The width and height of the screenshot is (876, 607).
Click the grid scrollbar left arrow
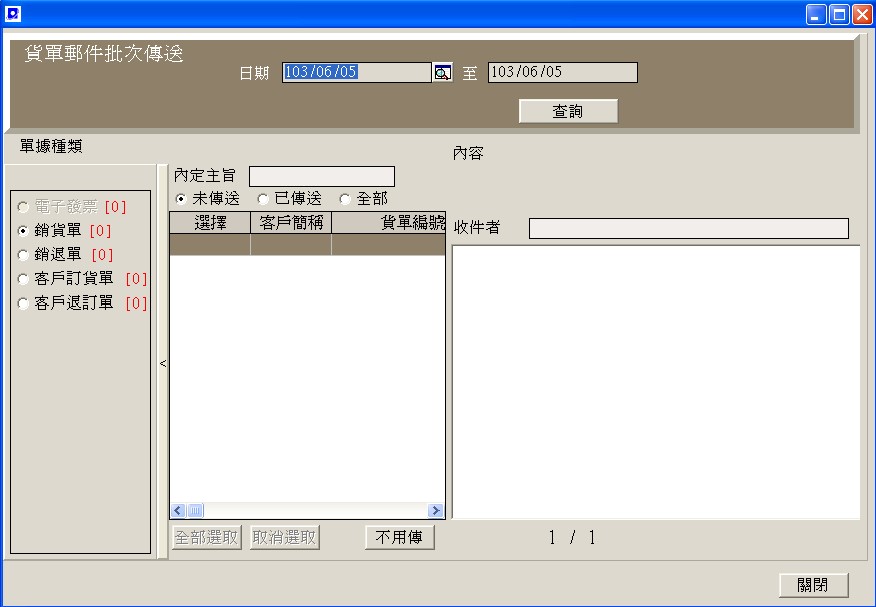click(x=178, y=510)
